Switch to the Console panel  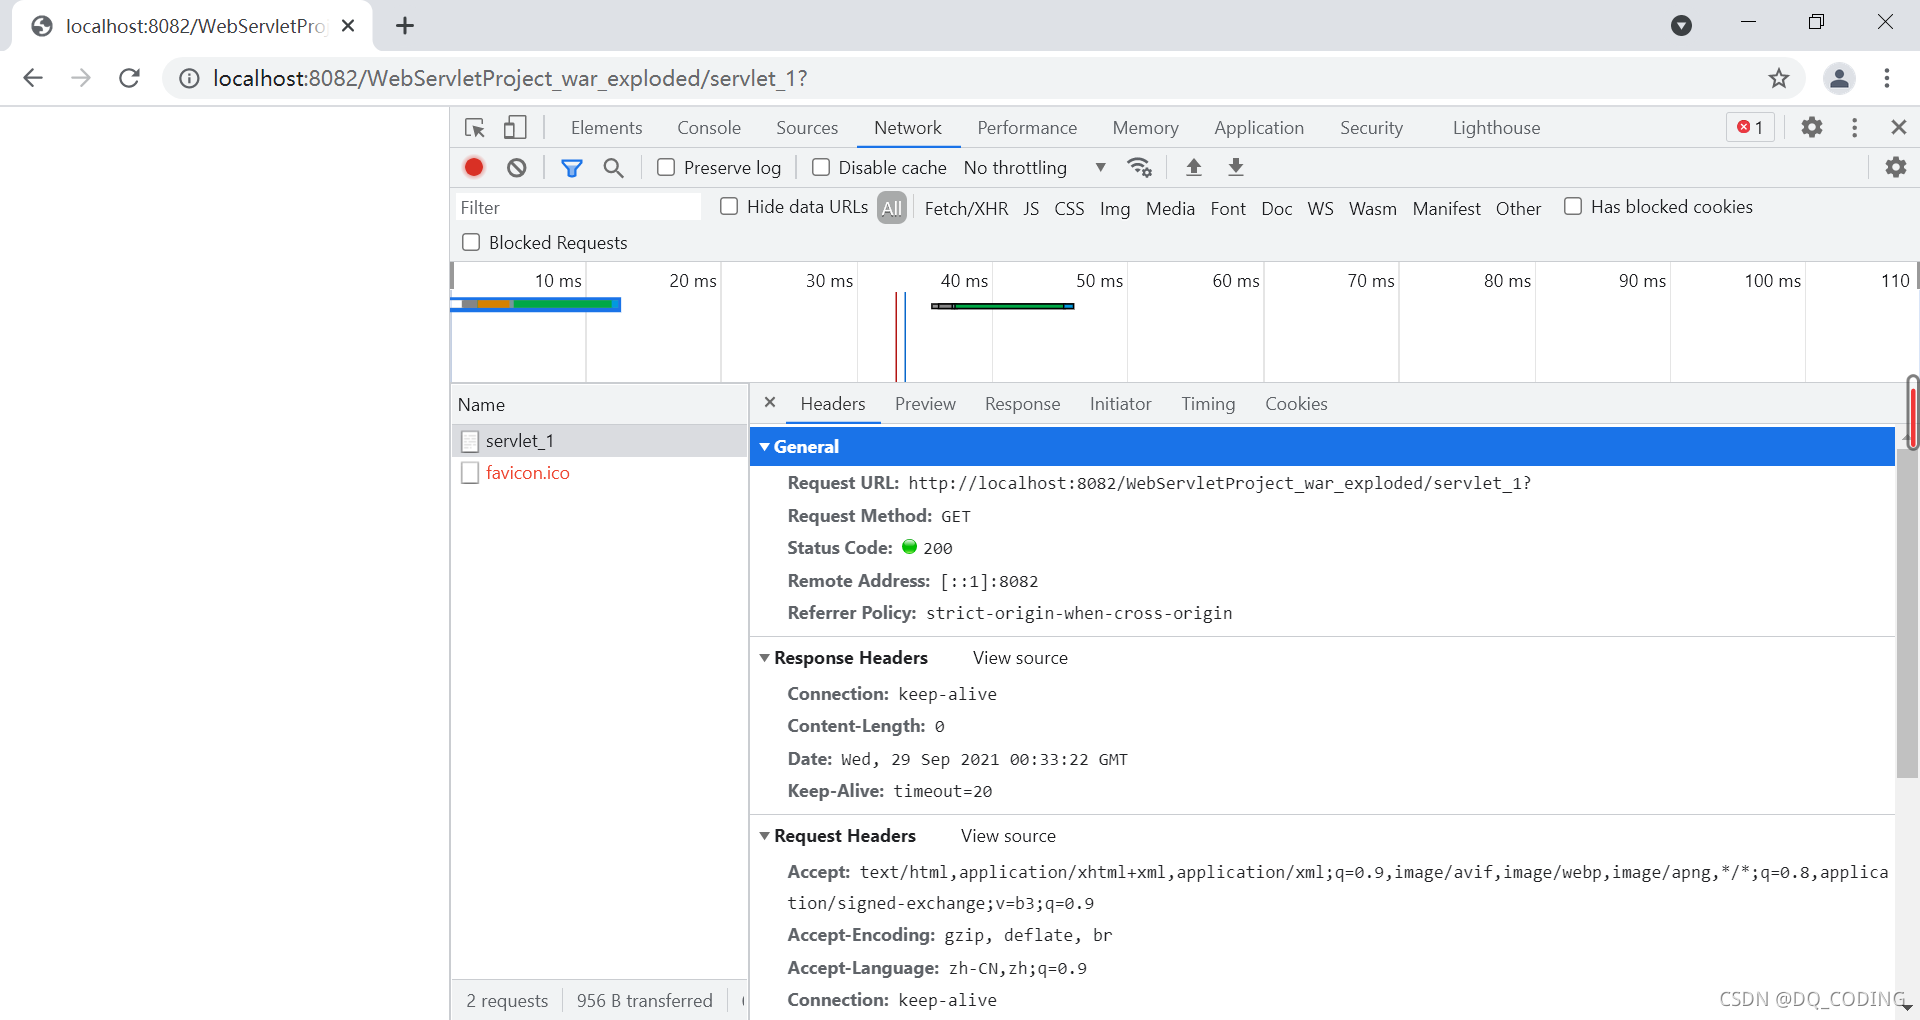click(x=709, y=127)
